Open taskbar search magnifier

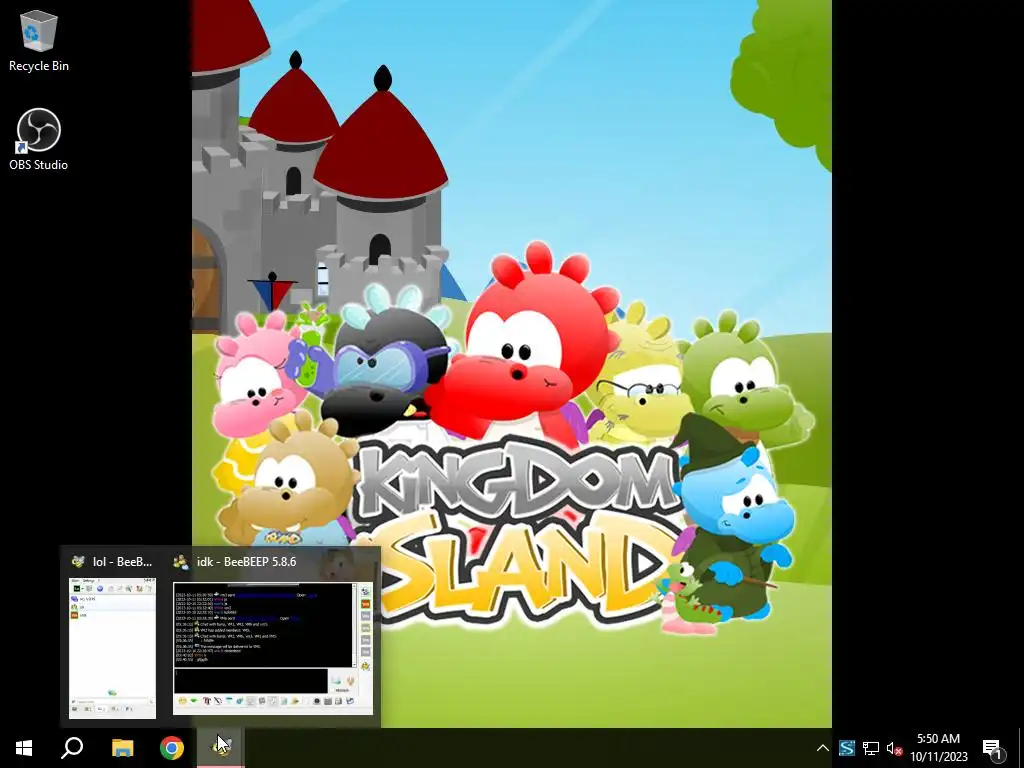[x=72, y=748]
